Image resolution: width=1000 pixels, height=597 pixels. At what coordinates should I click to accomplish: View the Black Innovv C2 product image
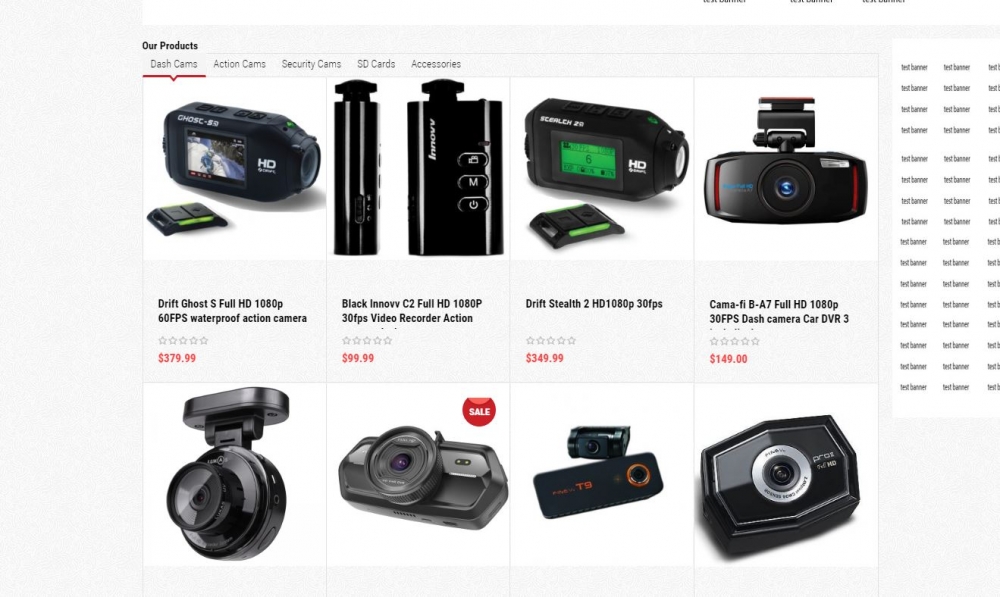[418, 169]
